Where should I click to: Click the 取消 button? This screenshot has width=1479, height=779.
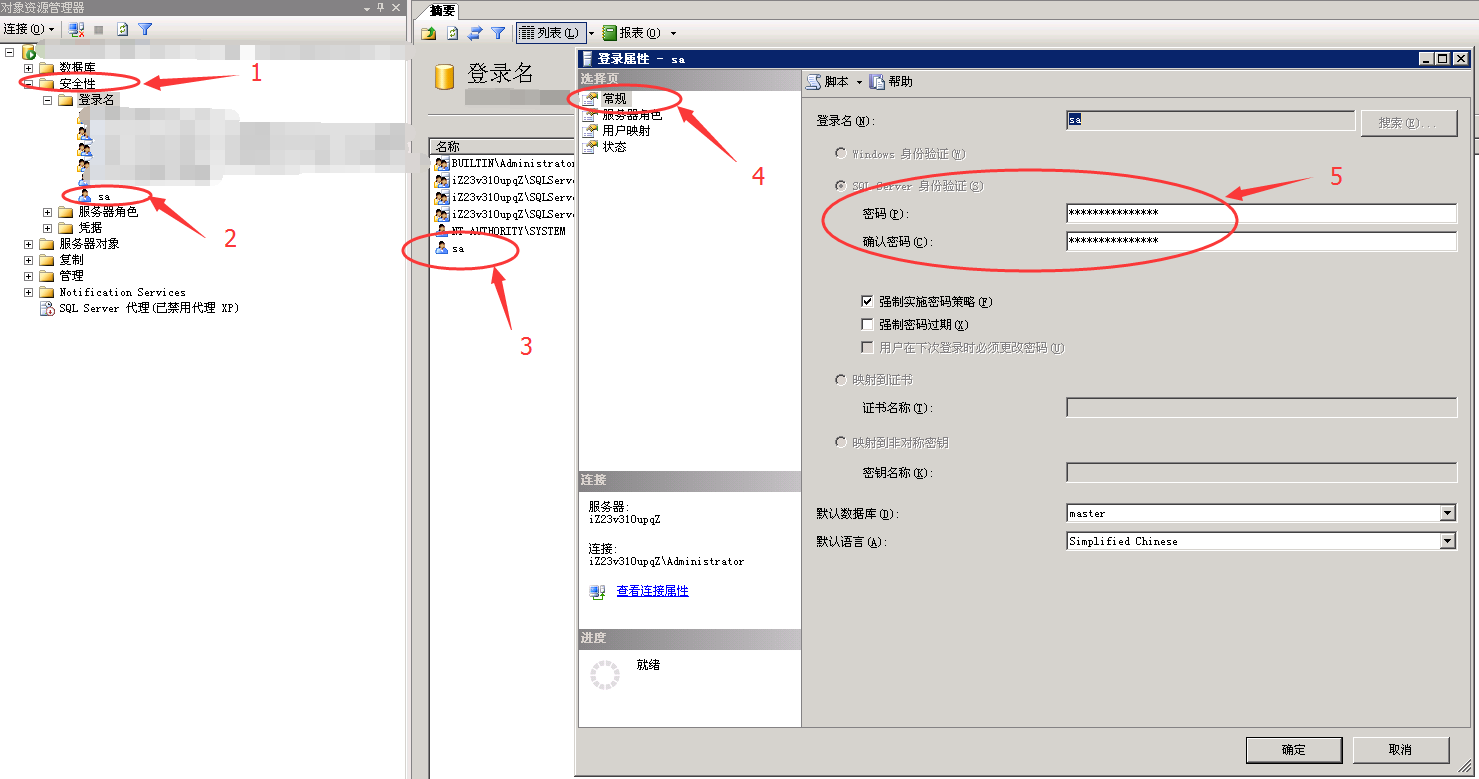pyautogui.click(x=1400, y=749)
